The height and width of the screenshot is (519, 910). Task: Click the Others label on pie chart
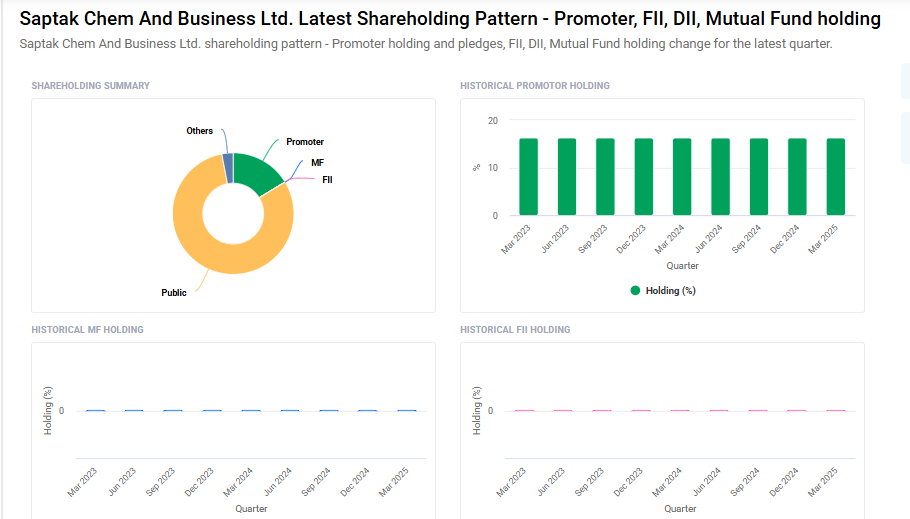click(x=199, y=131)
